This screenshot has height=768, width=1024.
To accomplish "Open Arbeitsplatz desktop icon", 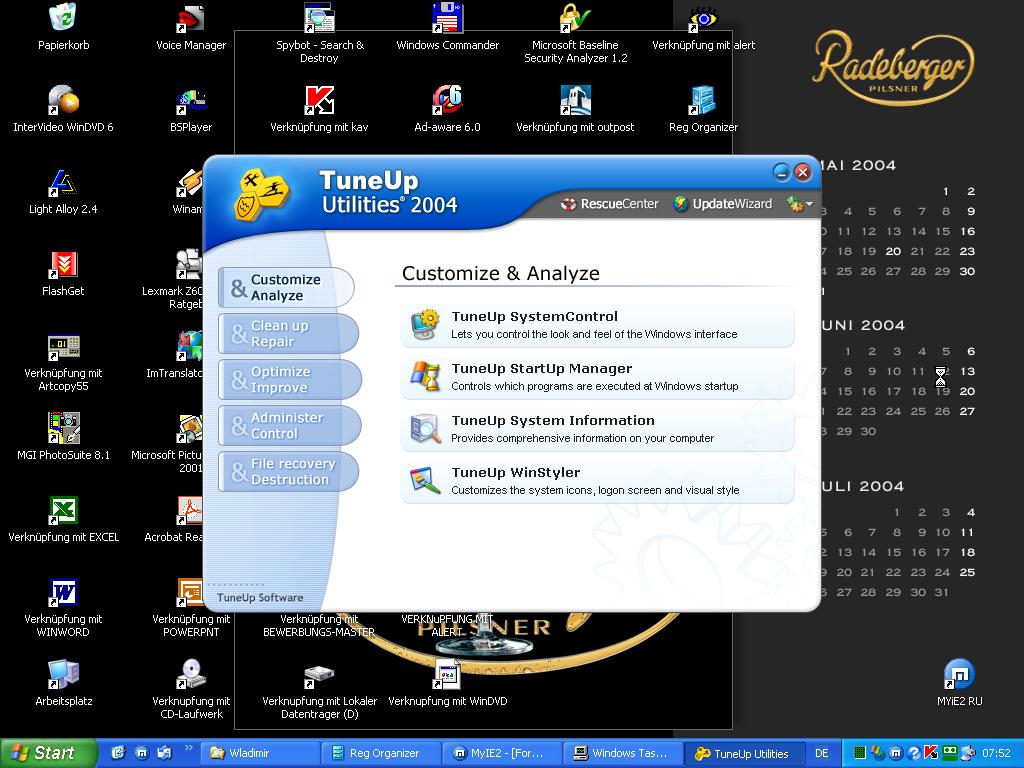I will coord(63,683).
